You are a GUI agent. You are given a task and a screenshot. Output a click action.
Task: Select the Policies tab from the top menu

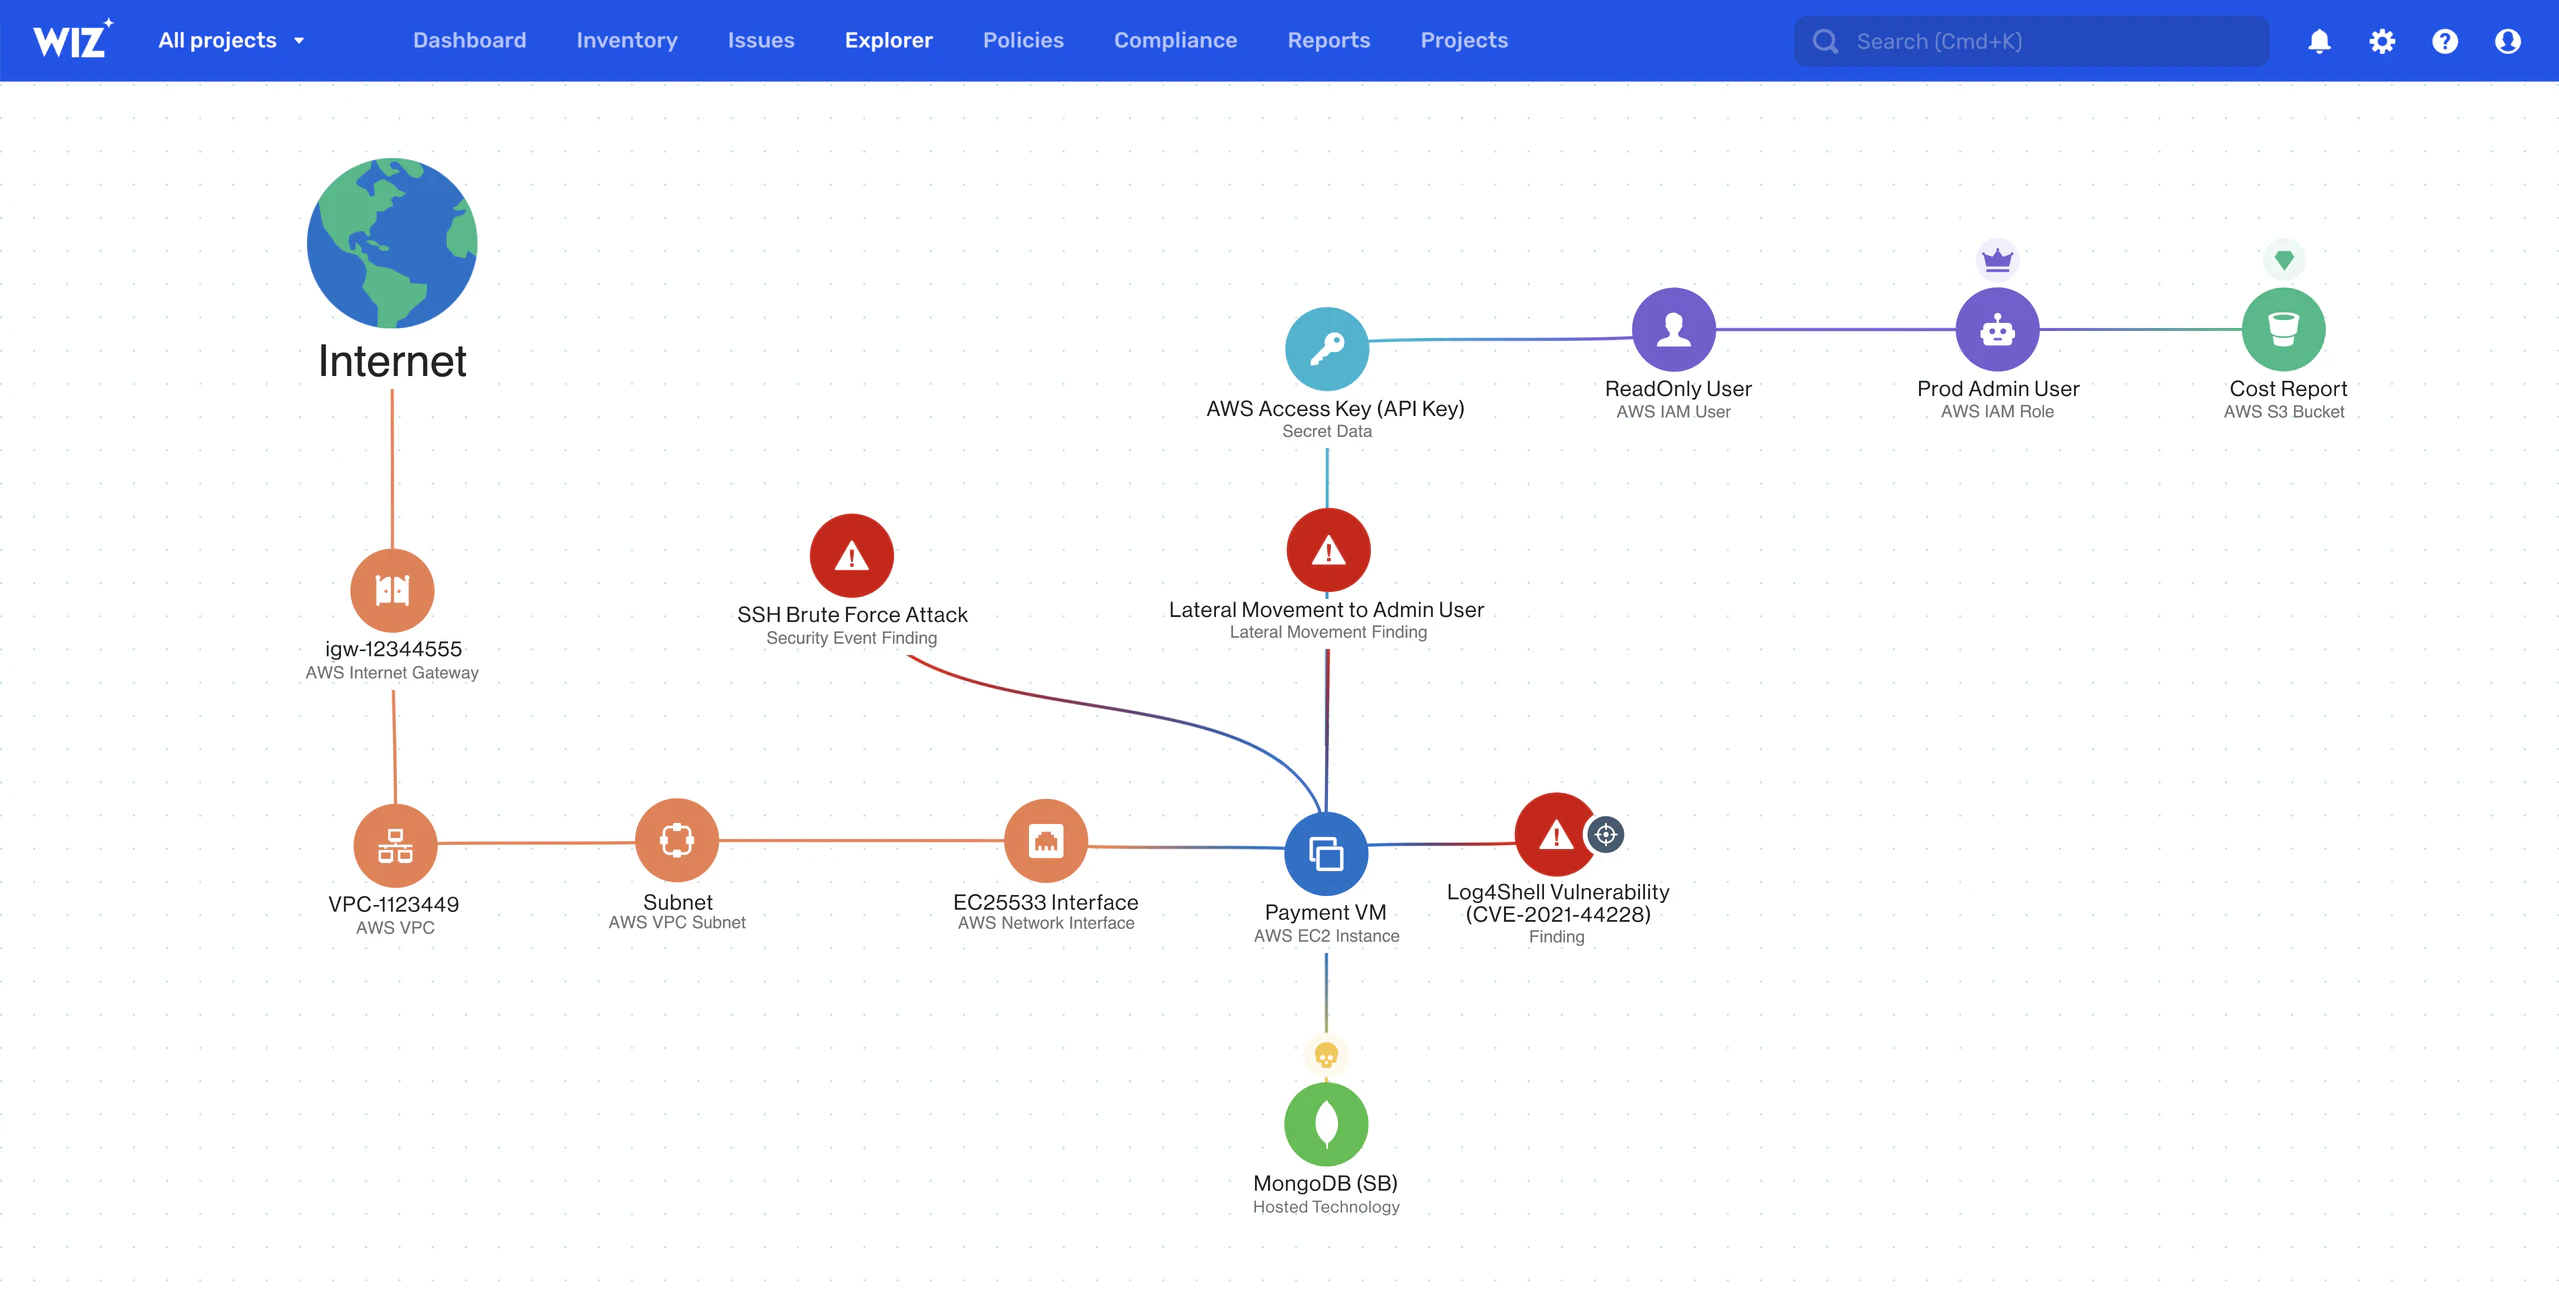tap(1022, 40)
